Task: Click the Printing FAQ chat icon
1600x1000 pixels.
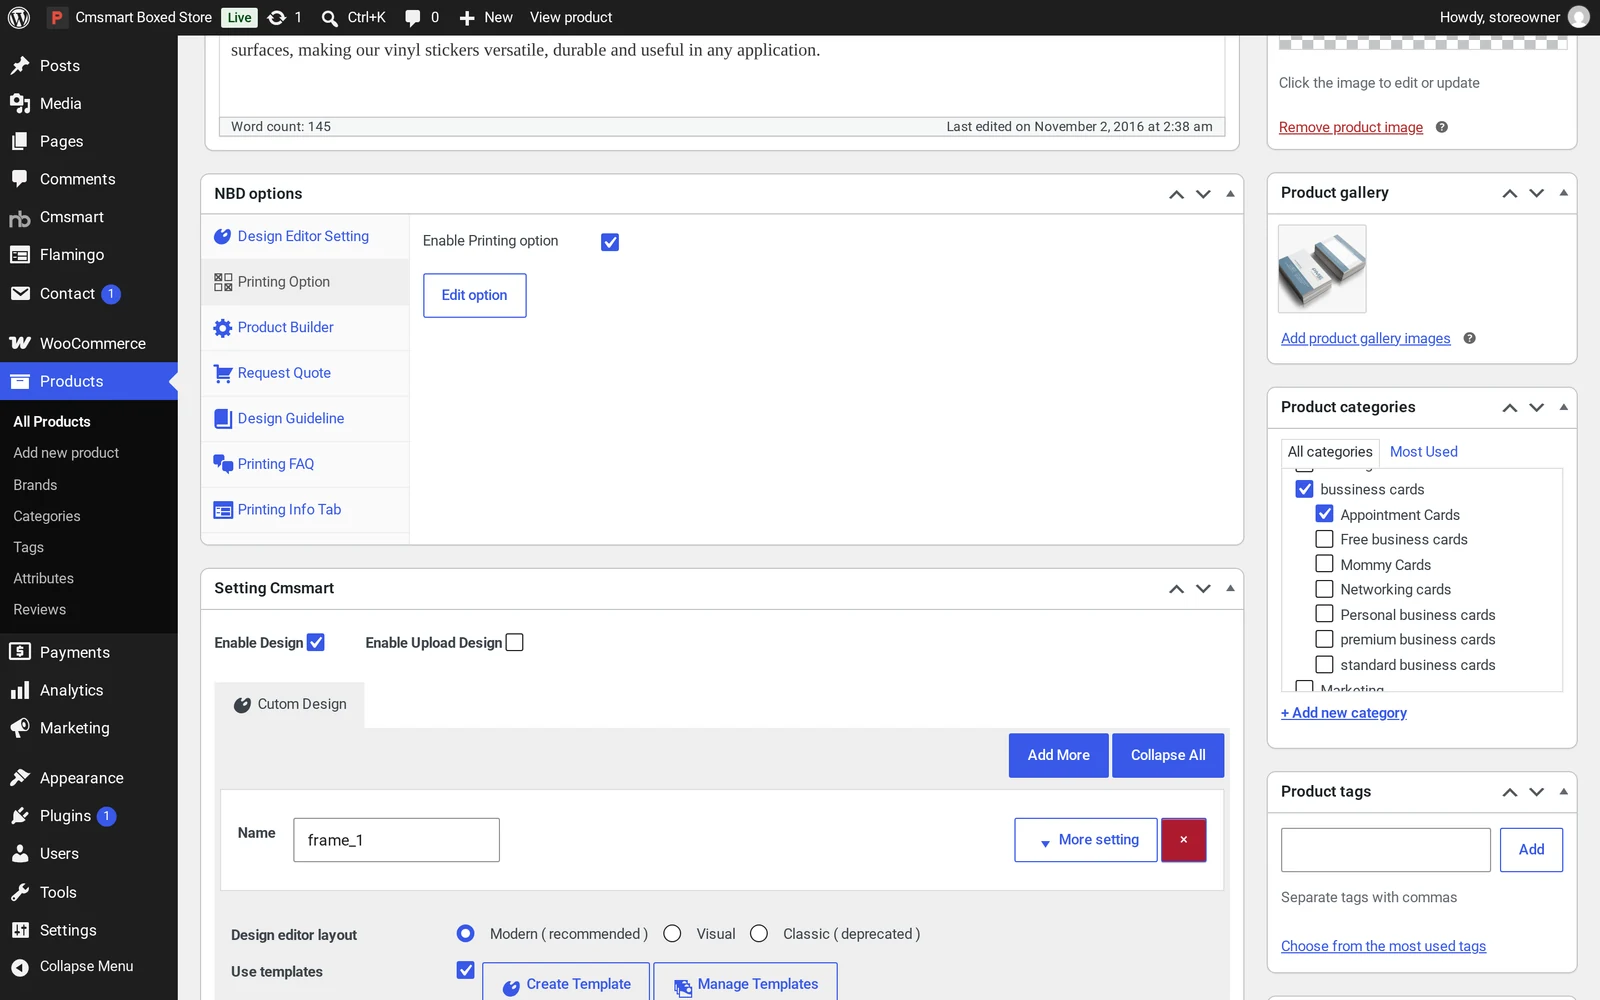Action: click(223, 464)
